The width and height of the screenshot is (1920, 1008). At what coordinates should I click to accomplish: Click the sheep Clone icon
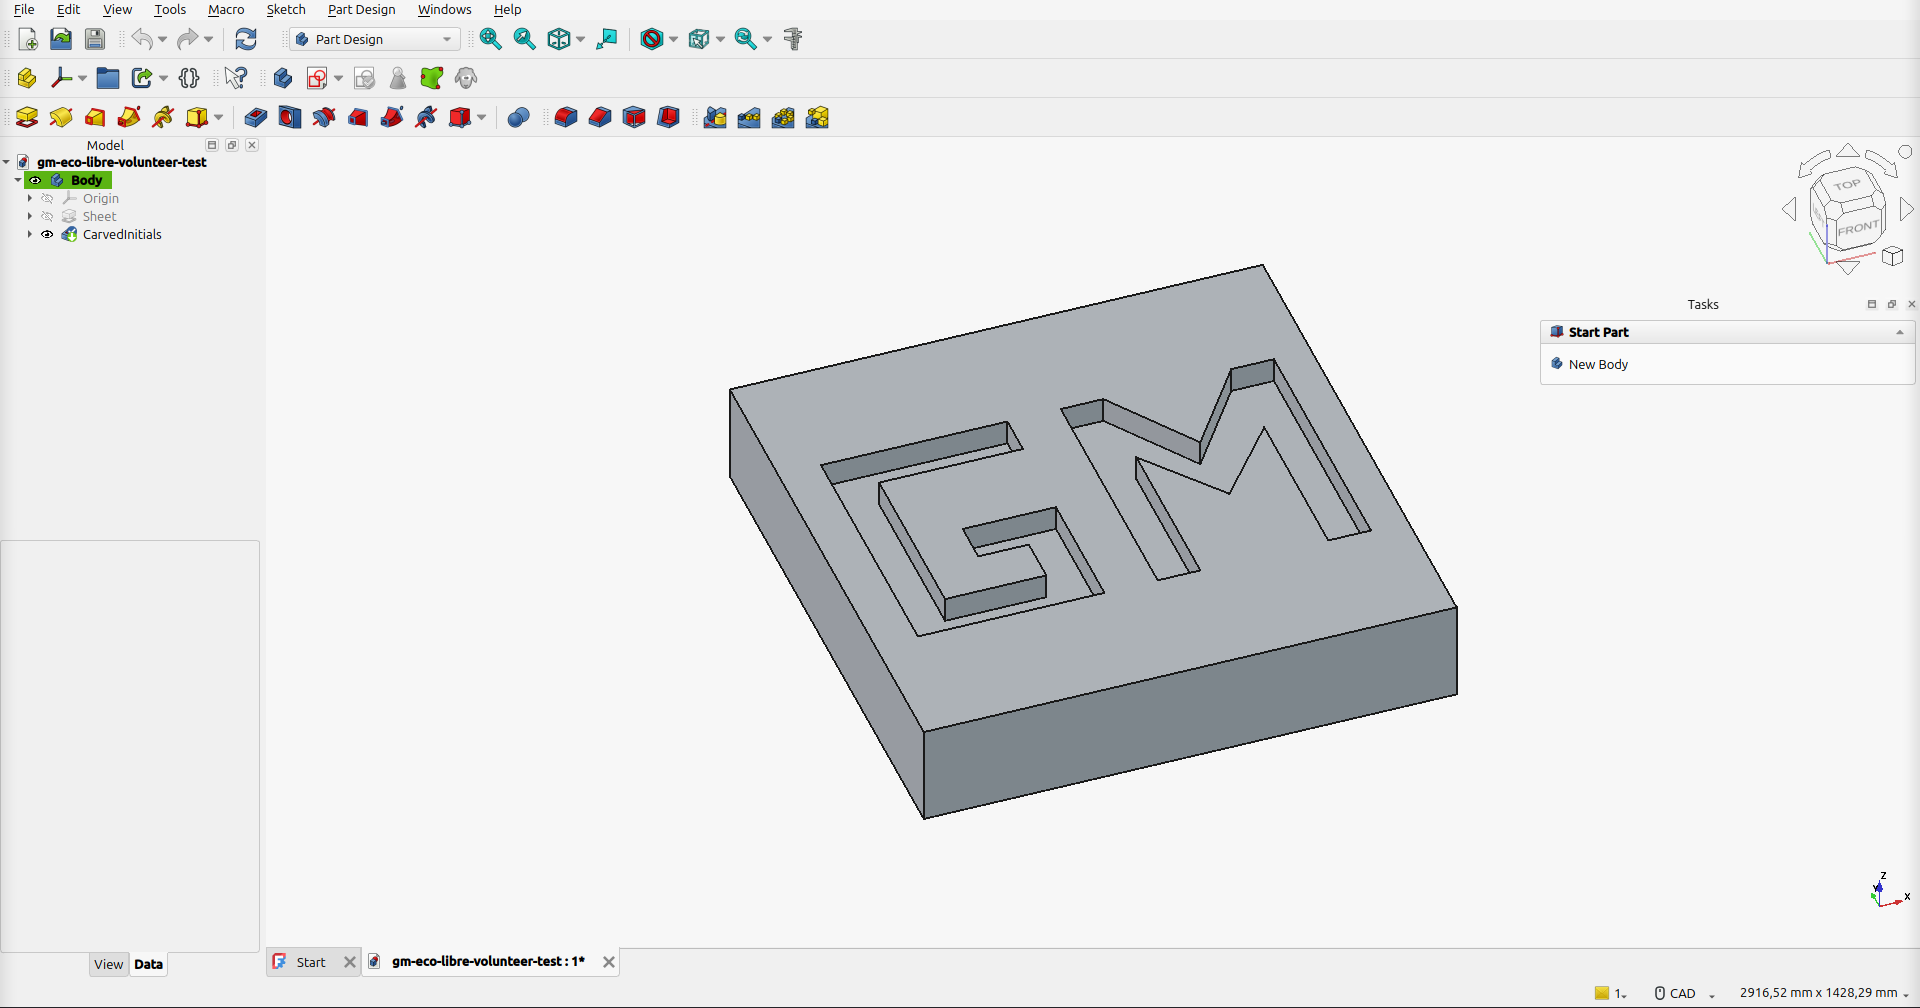coord(466,78)
